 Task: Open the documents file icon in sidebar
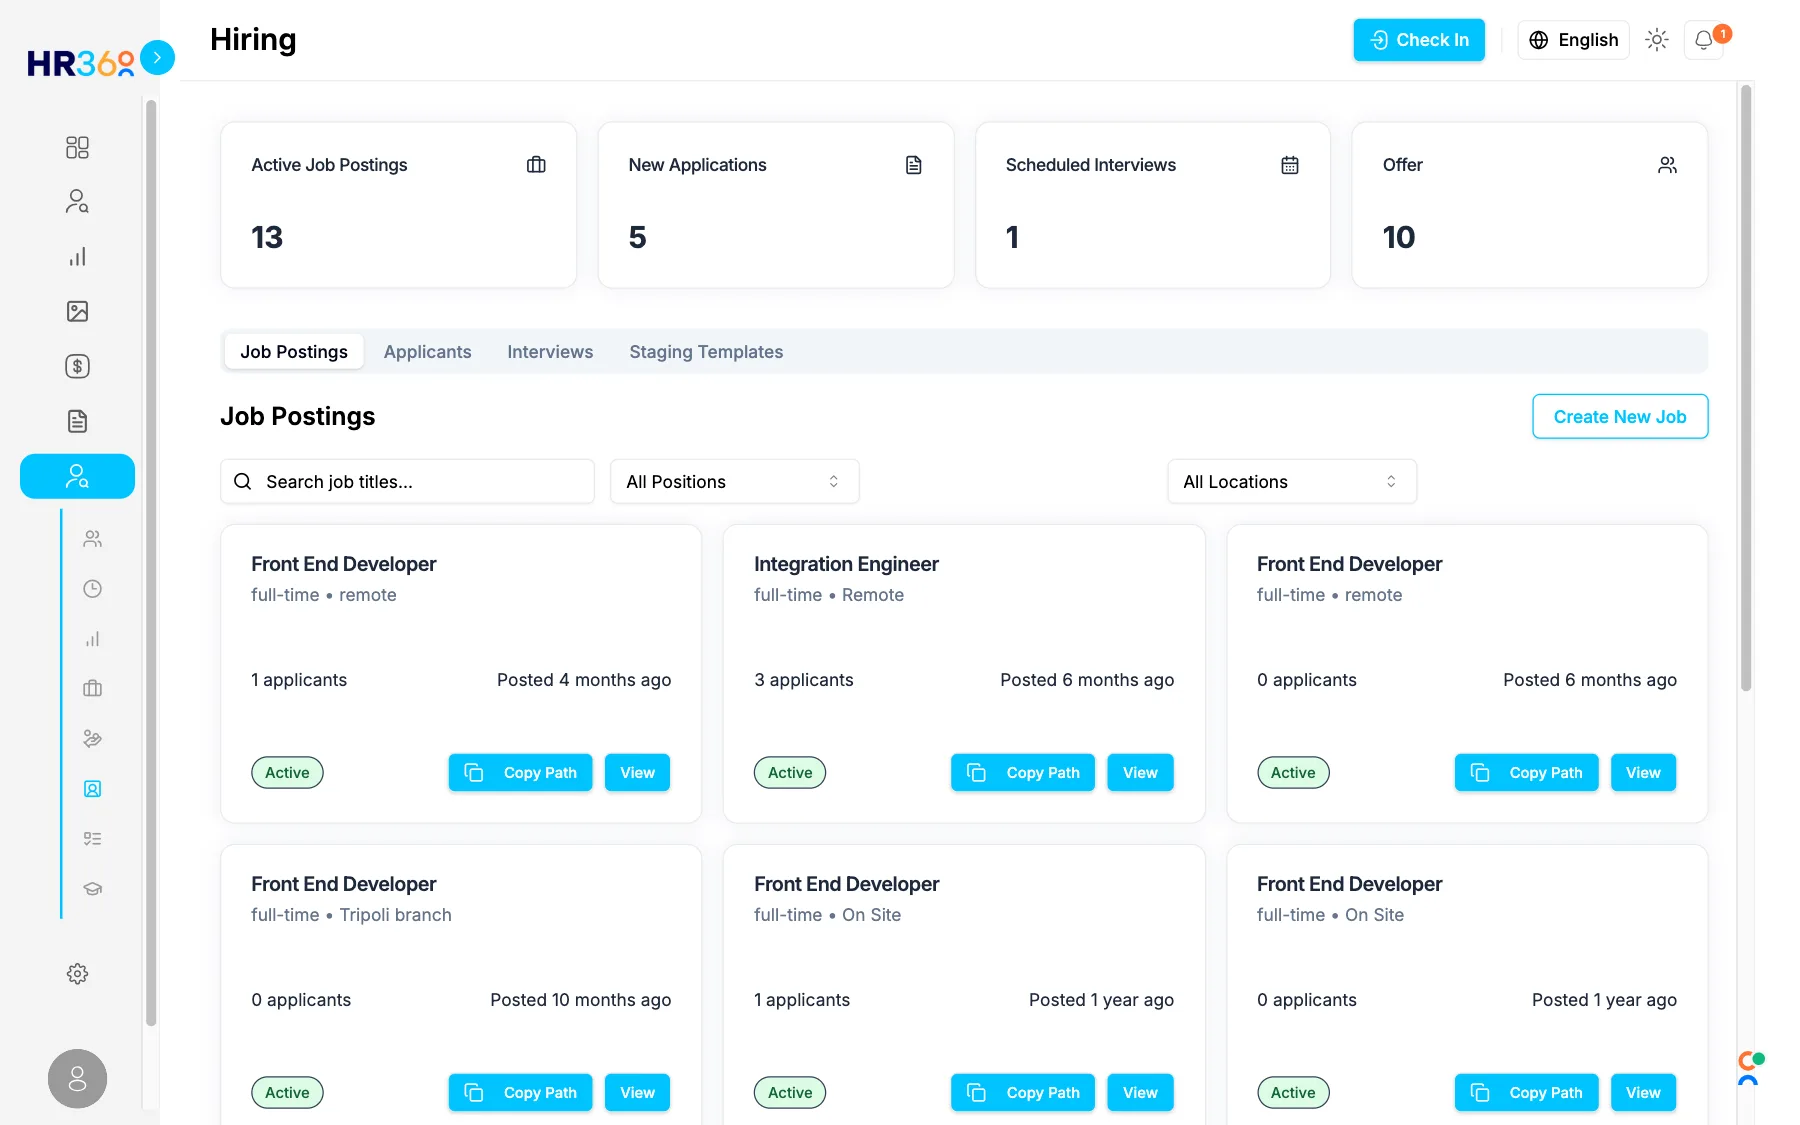coord(77,421)
